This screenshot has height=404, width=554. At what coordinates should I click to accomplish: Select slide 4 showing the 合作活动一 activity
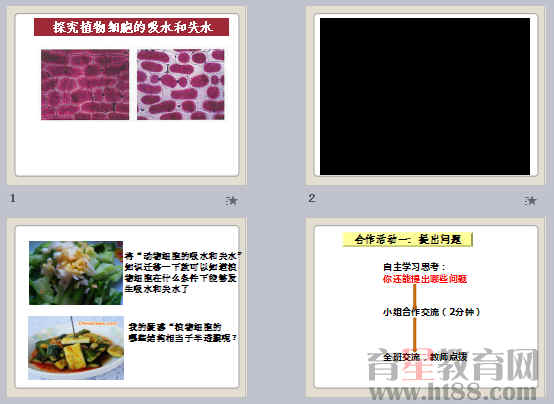pyautogui.click(x=425, y=308)
